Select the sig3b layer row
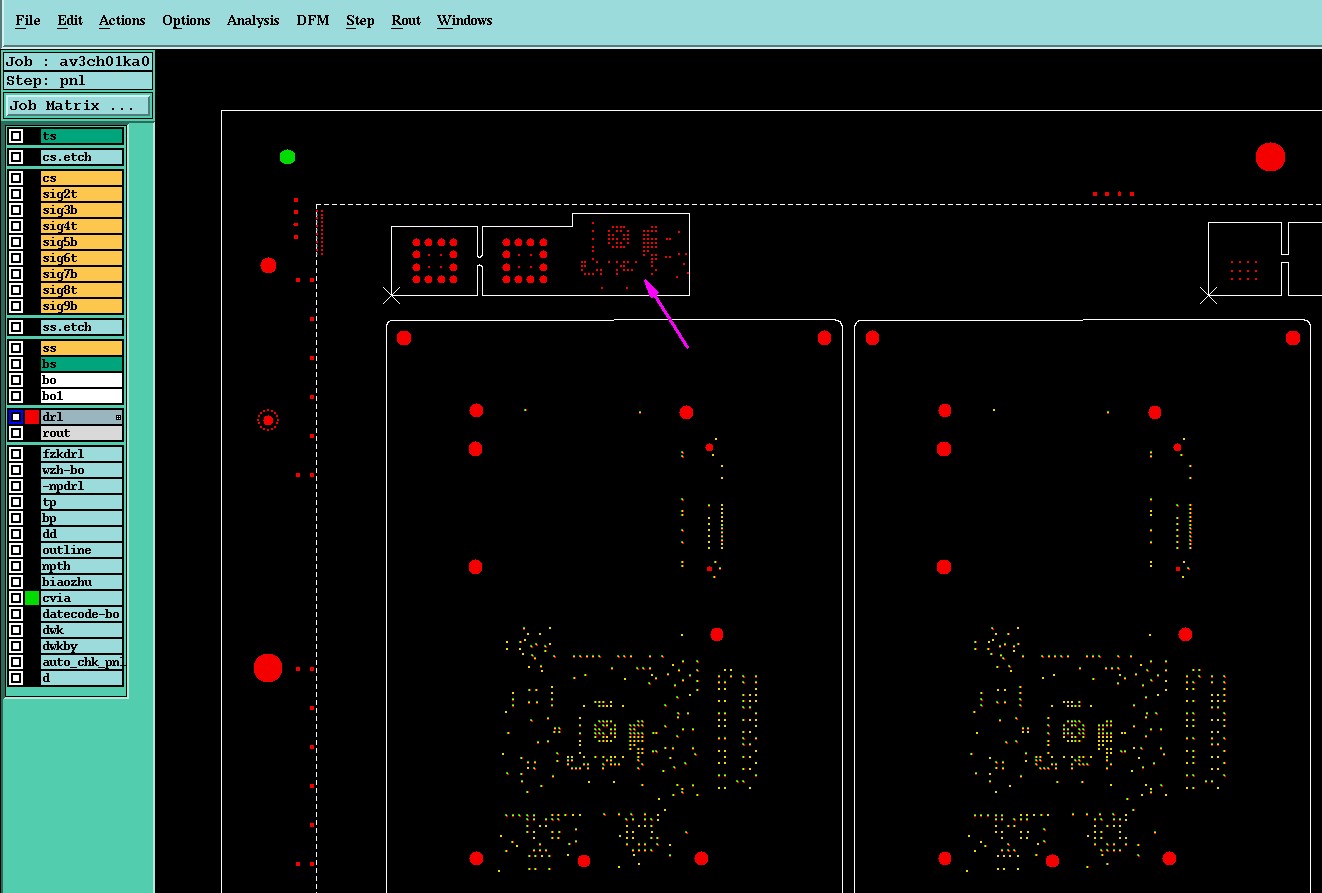 pyautogui.click(x=82, y=210)
